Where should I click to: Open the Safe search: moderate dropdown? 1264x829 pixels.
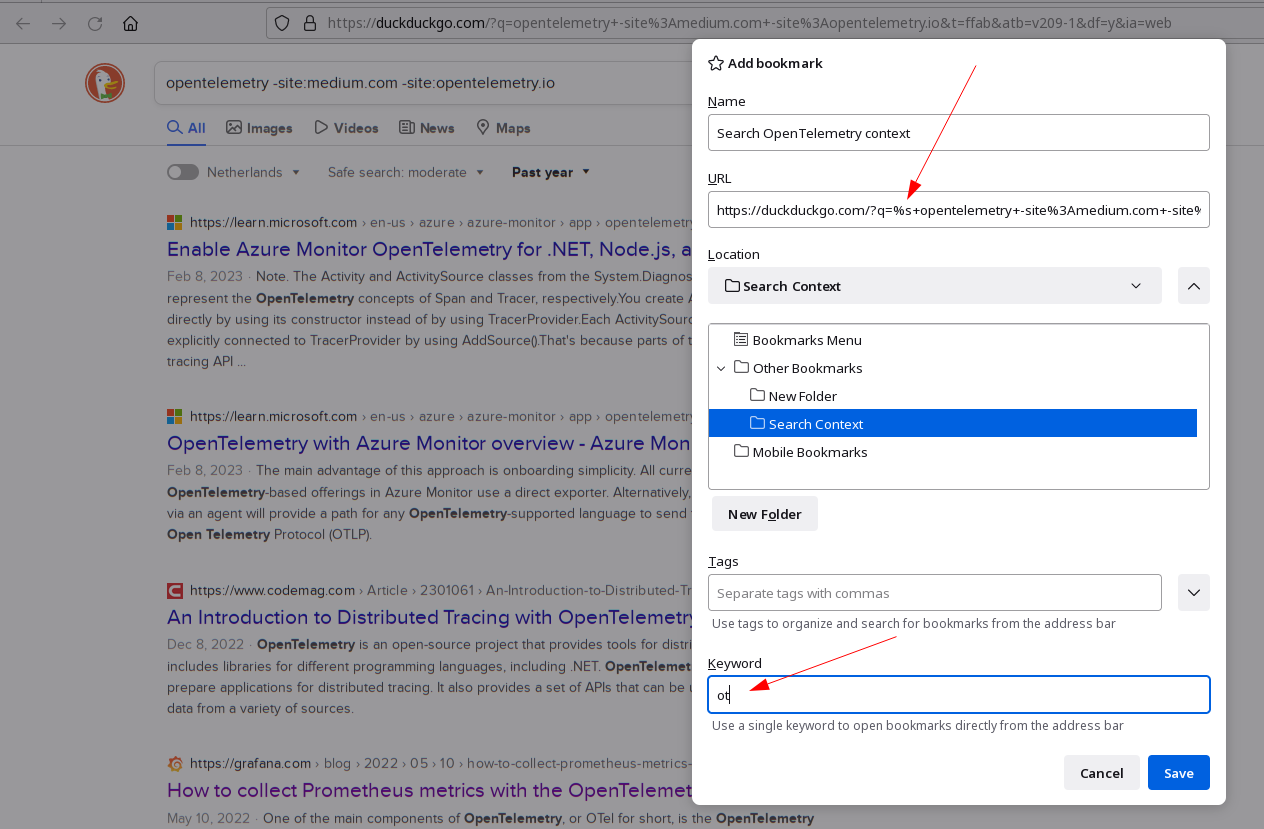[406, 172]
